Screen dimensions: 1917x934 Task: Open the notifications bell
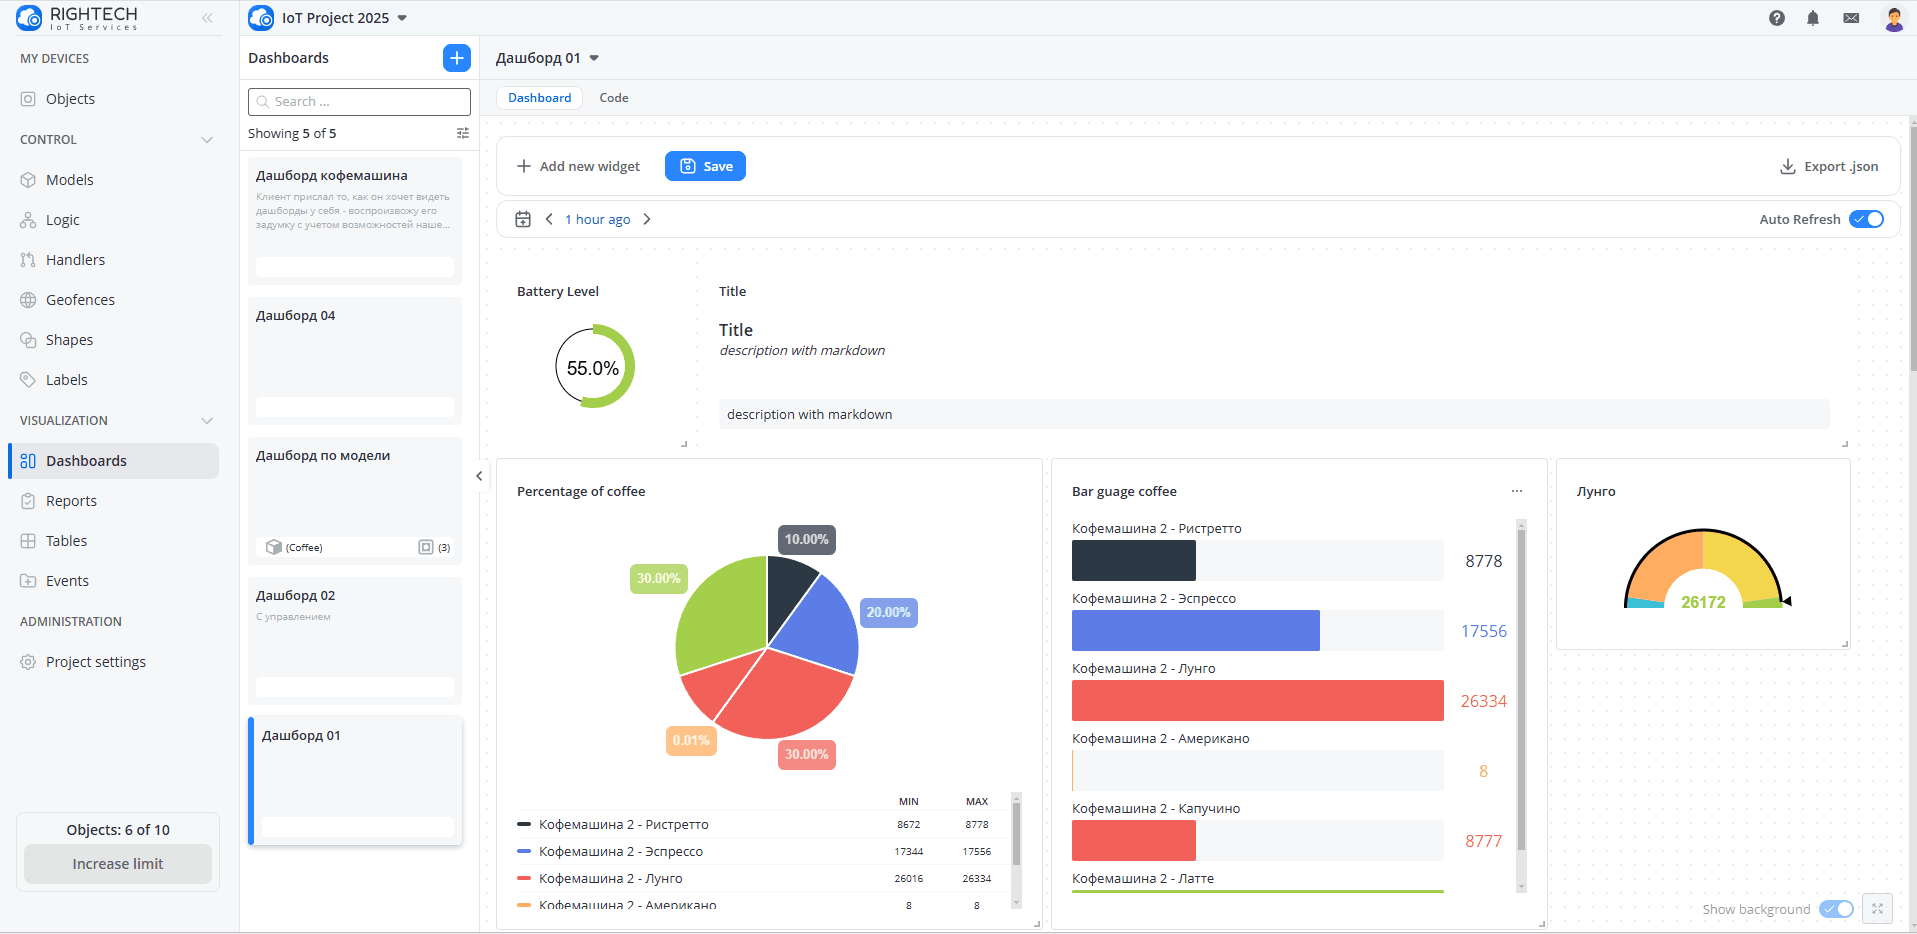point(1813,18)
